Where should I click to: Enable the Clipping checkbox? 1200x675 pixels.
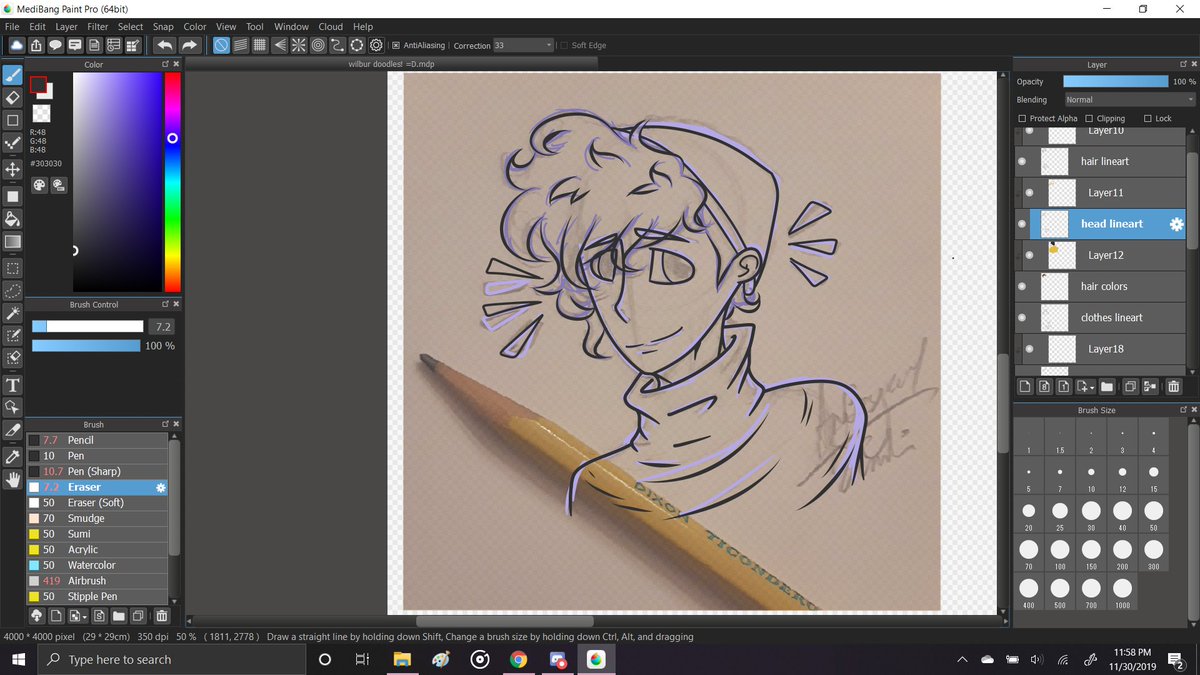(1089, 118)
